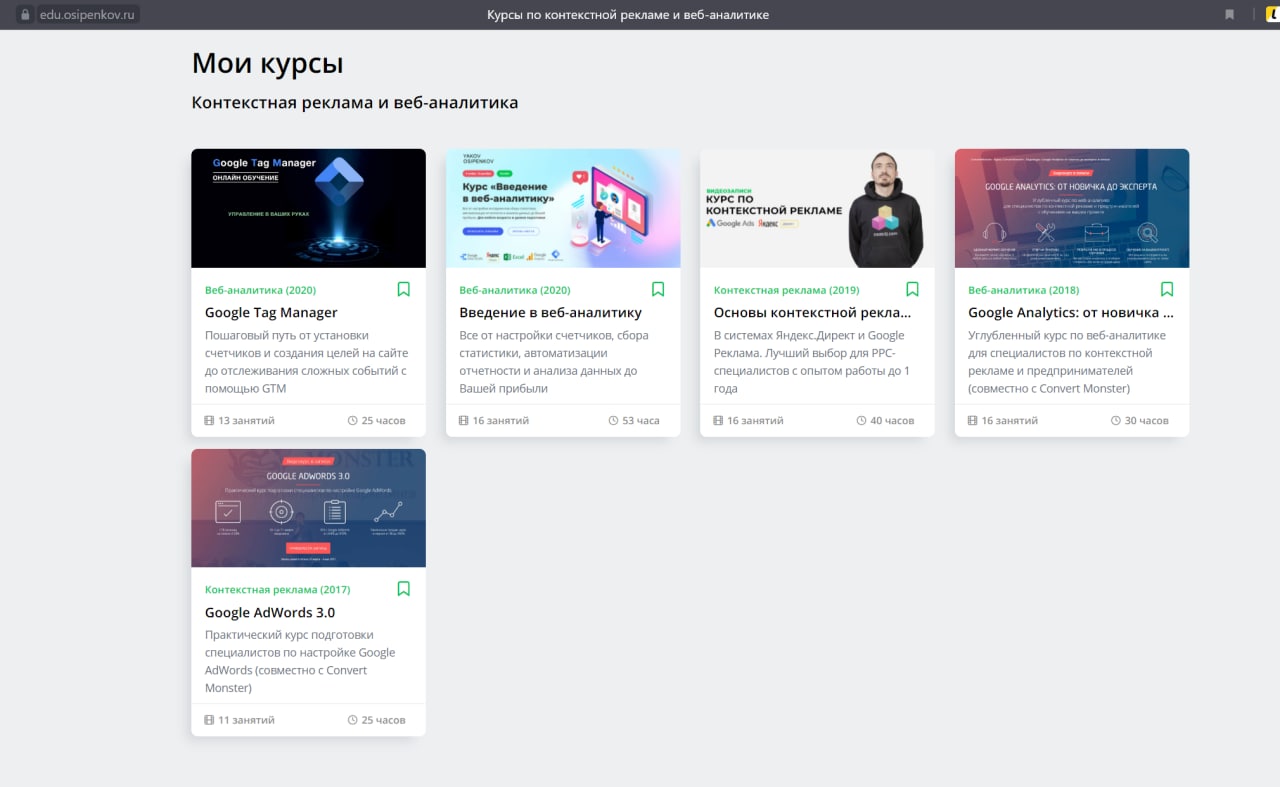Click the 16 занятий label on Google Analytics card
This screenshot has width=1280, height=787.
1009,421
